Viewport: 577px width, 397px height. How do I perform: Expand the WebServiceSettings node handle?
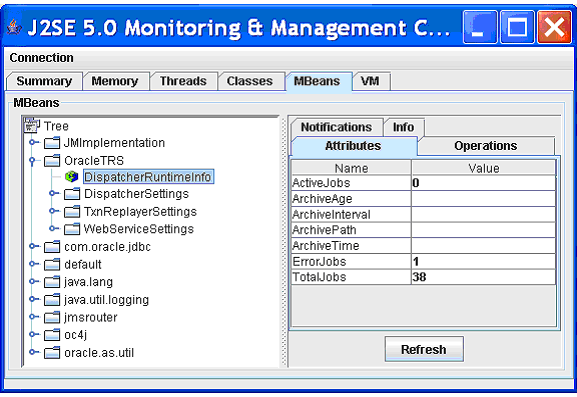pyautogui.click(x=54, y=228)
